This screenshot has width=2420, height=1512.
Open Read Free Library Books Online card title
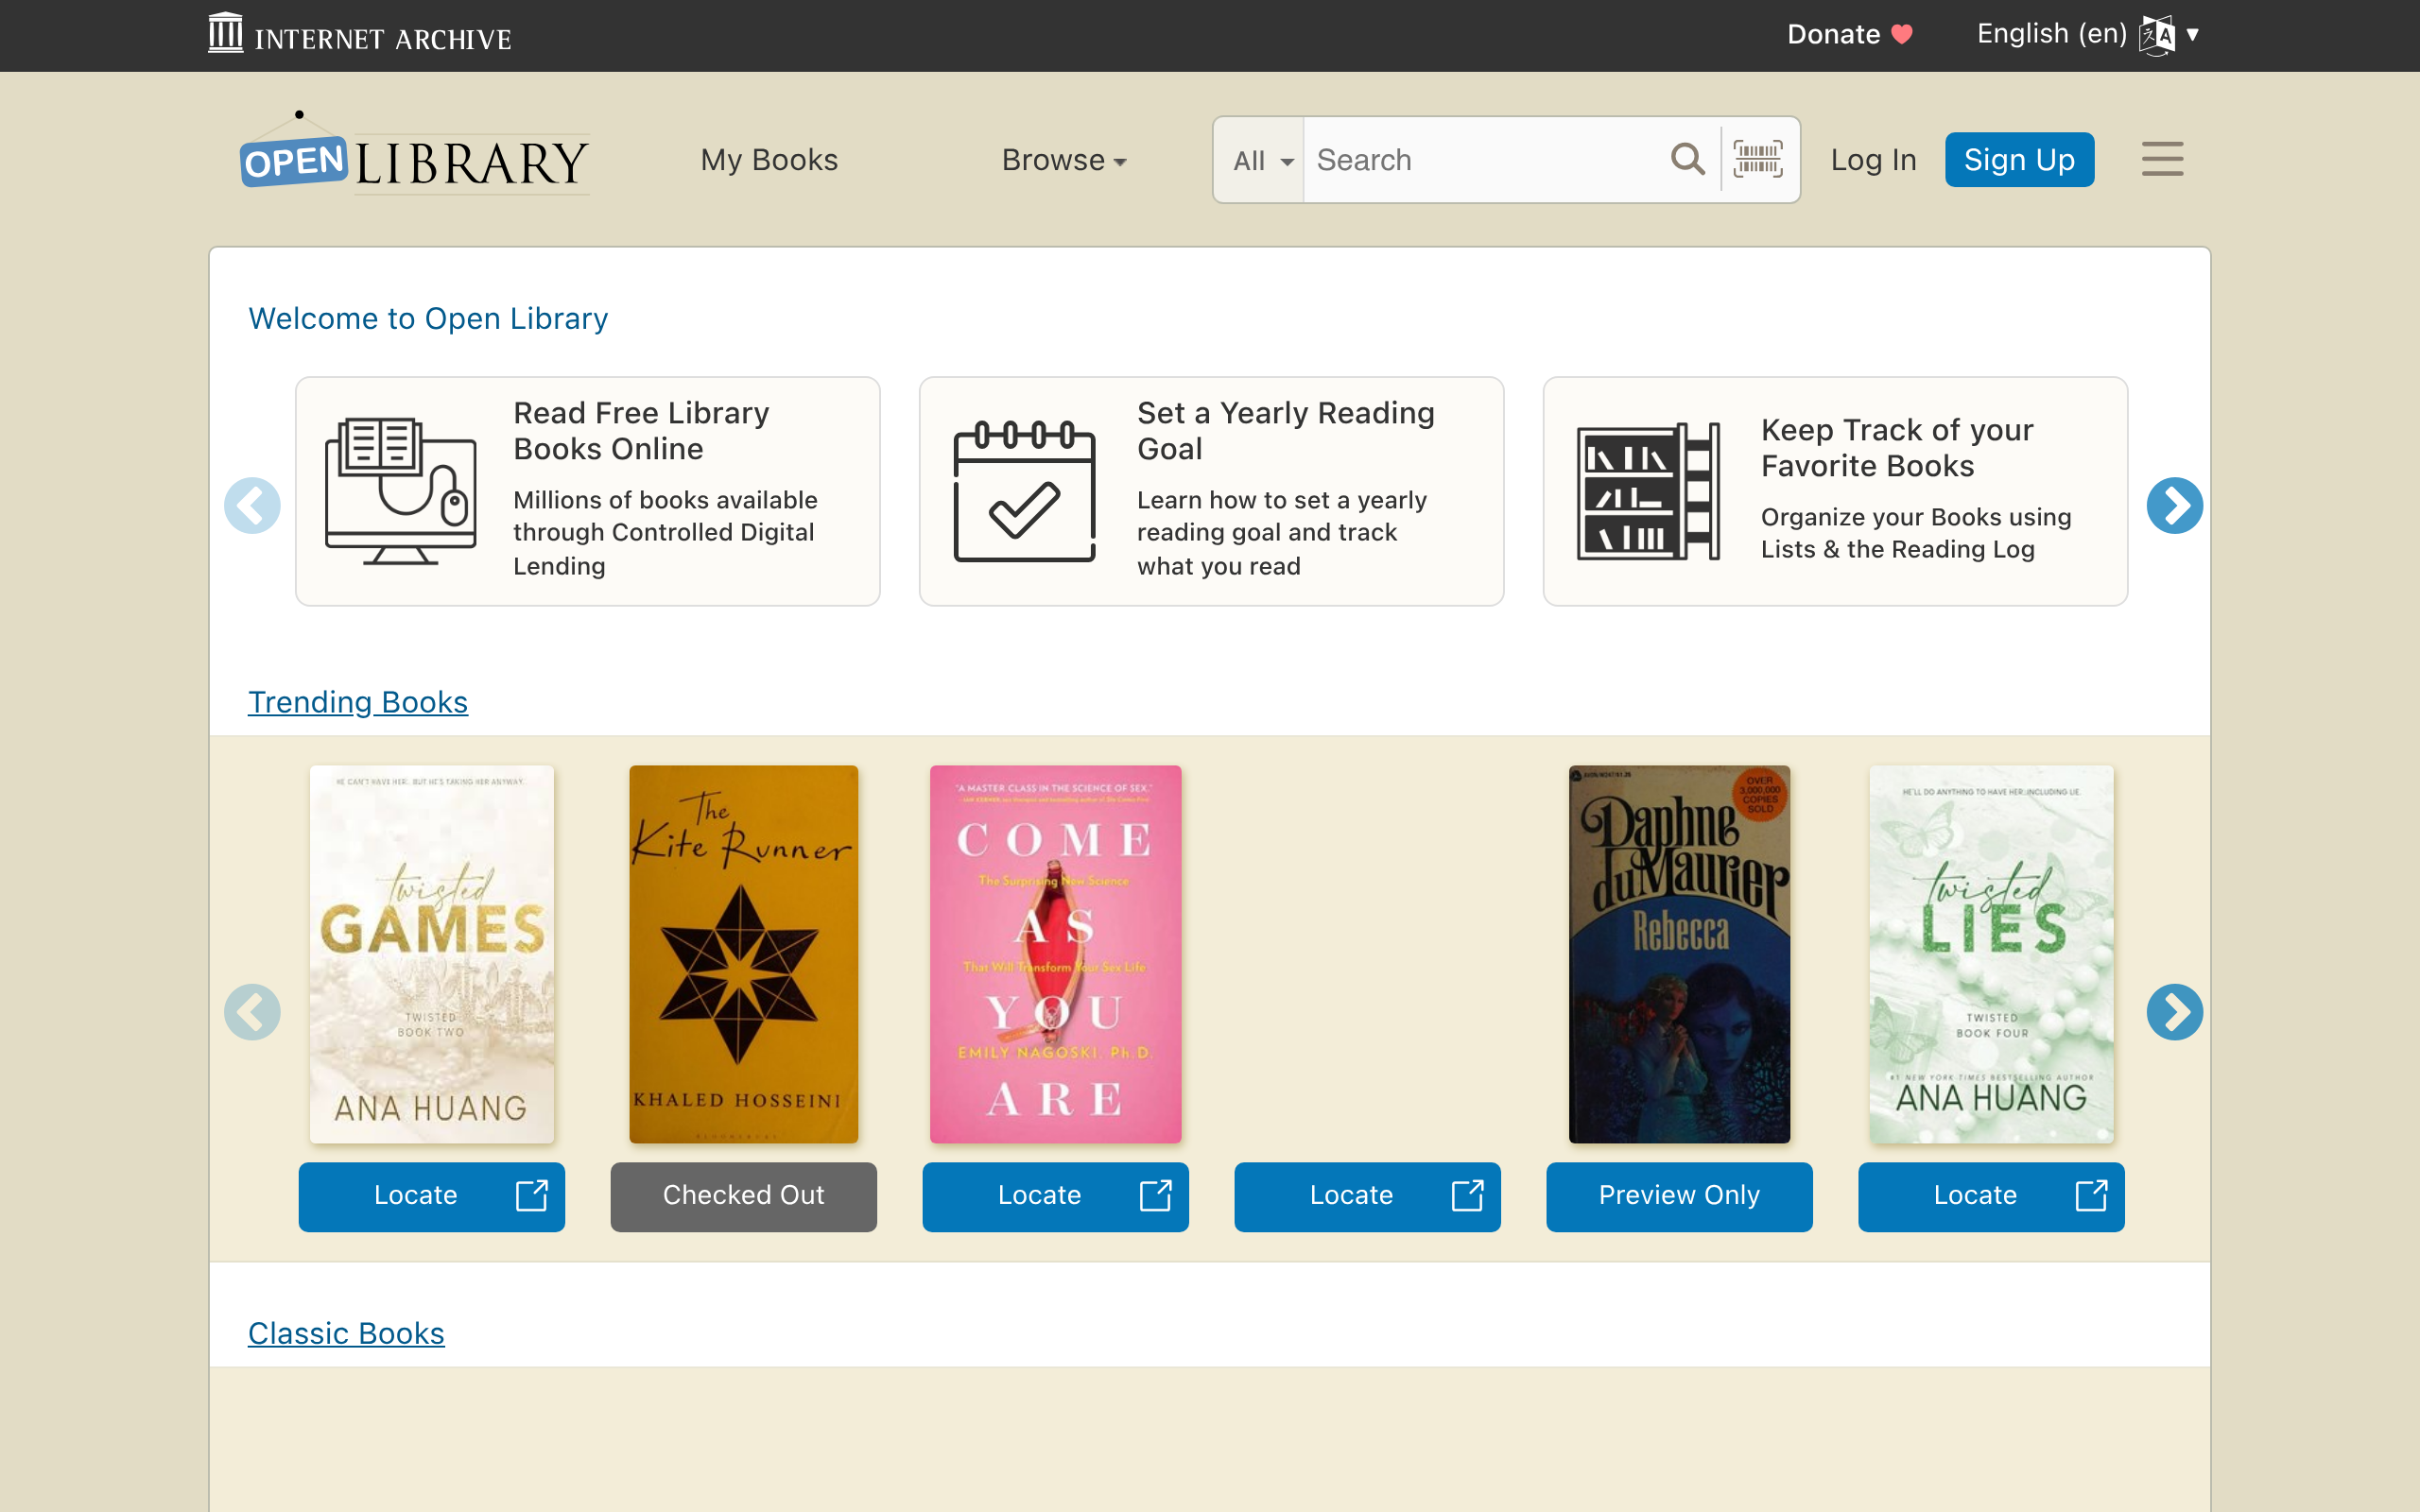[641, 431]
